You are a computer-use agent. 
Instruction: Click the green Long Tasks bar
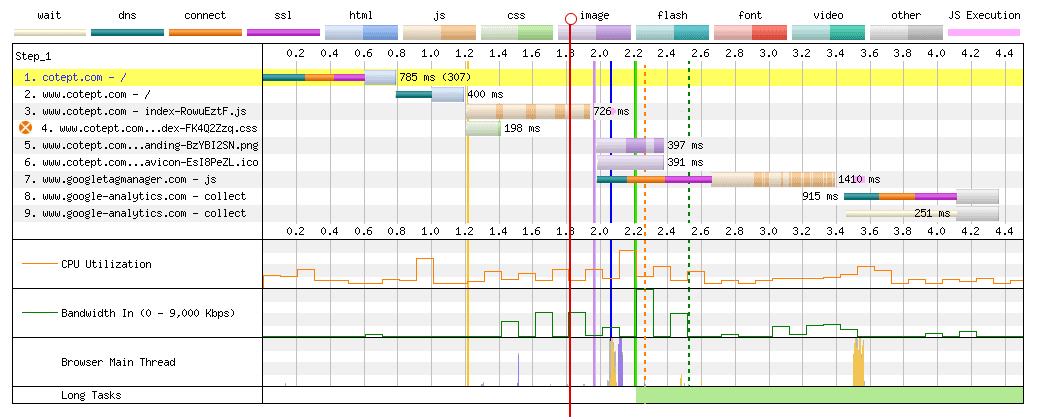pos(829,395)
